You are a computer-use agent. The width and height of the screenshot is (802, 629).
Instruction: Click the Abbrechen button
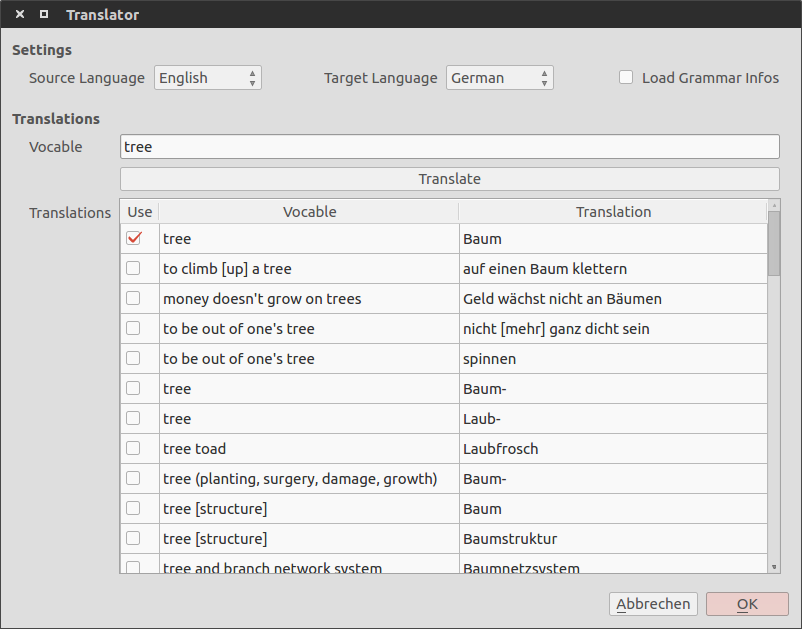[x=653, y=604]
